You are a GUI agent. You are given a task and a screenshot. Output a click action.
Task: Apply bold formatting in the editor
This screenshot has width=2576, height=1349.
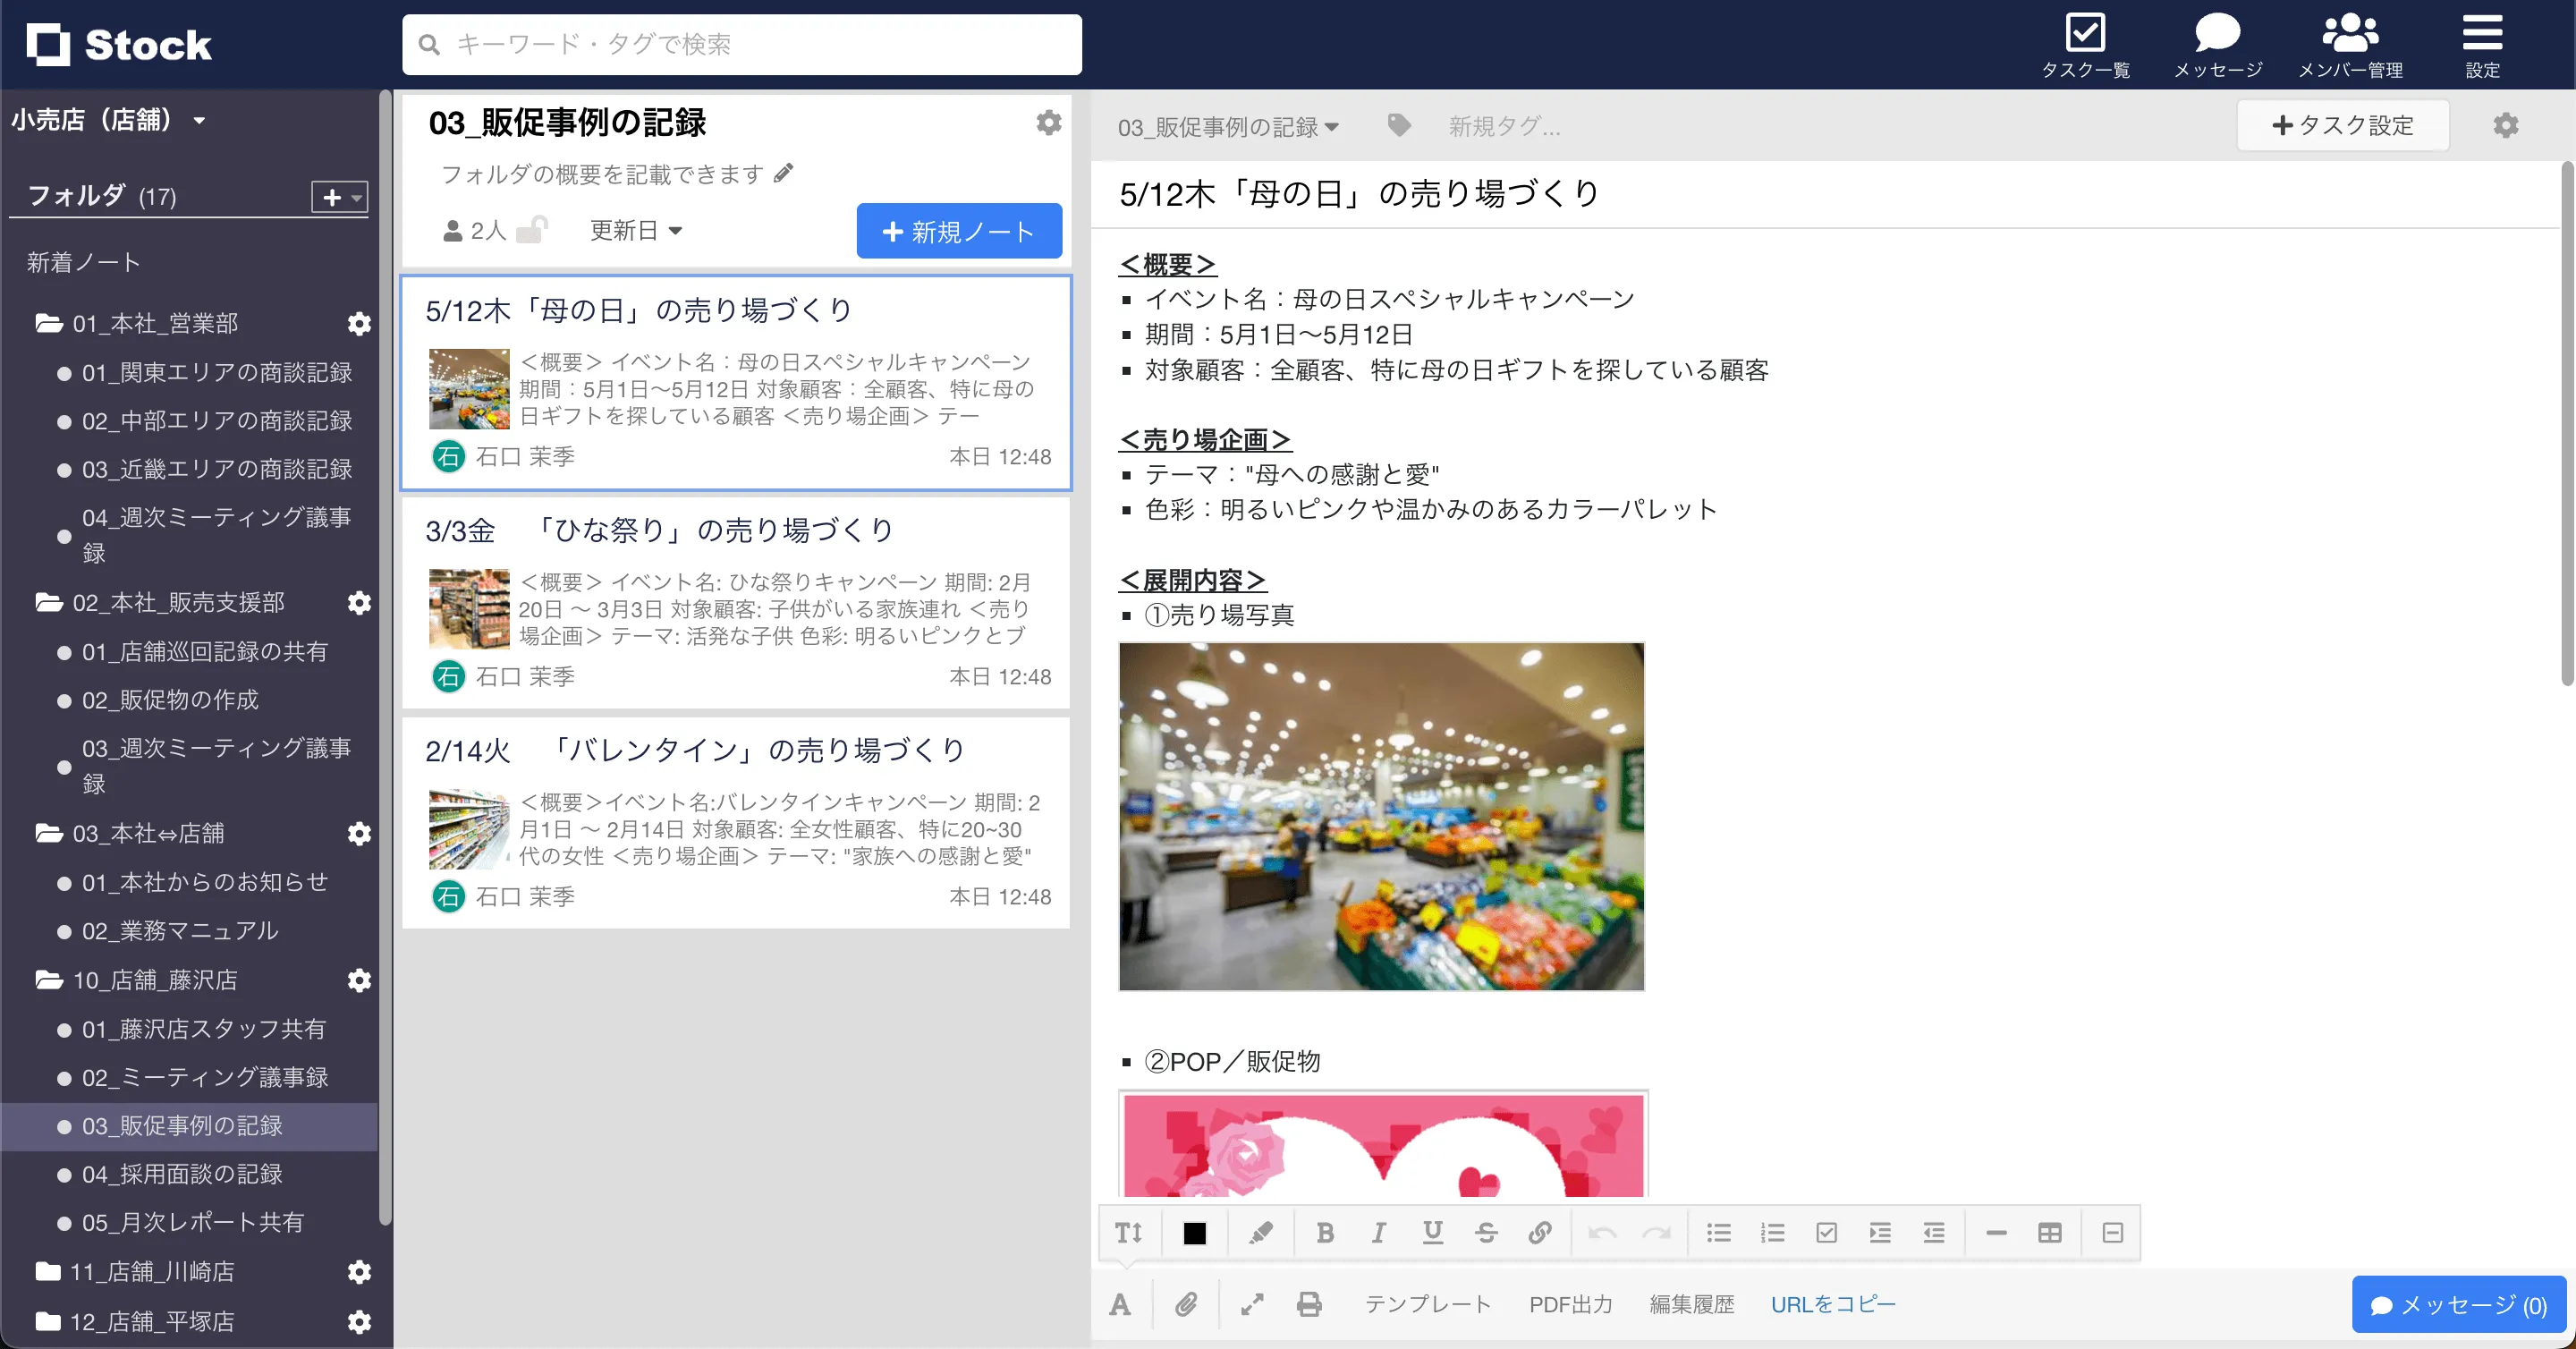tap(1325, 1233)
